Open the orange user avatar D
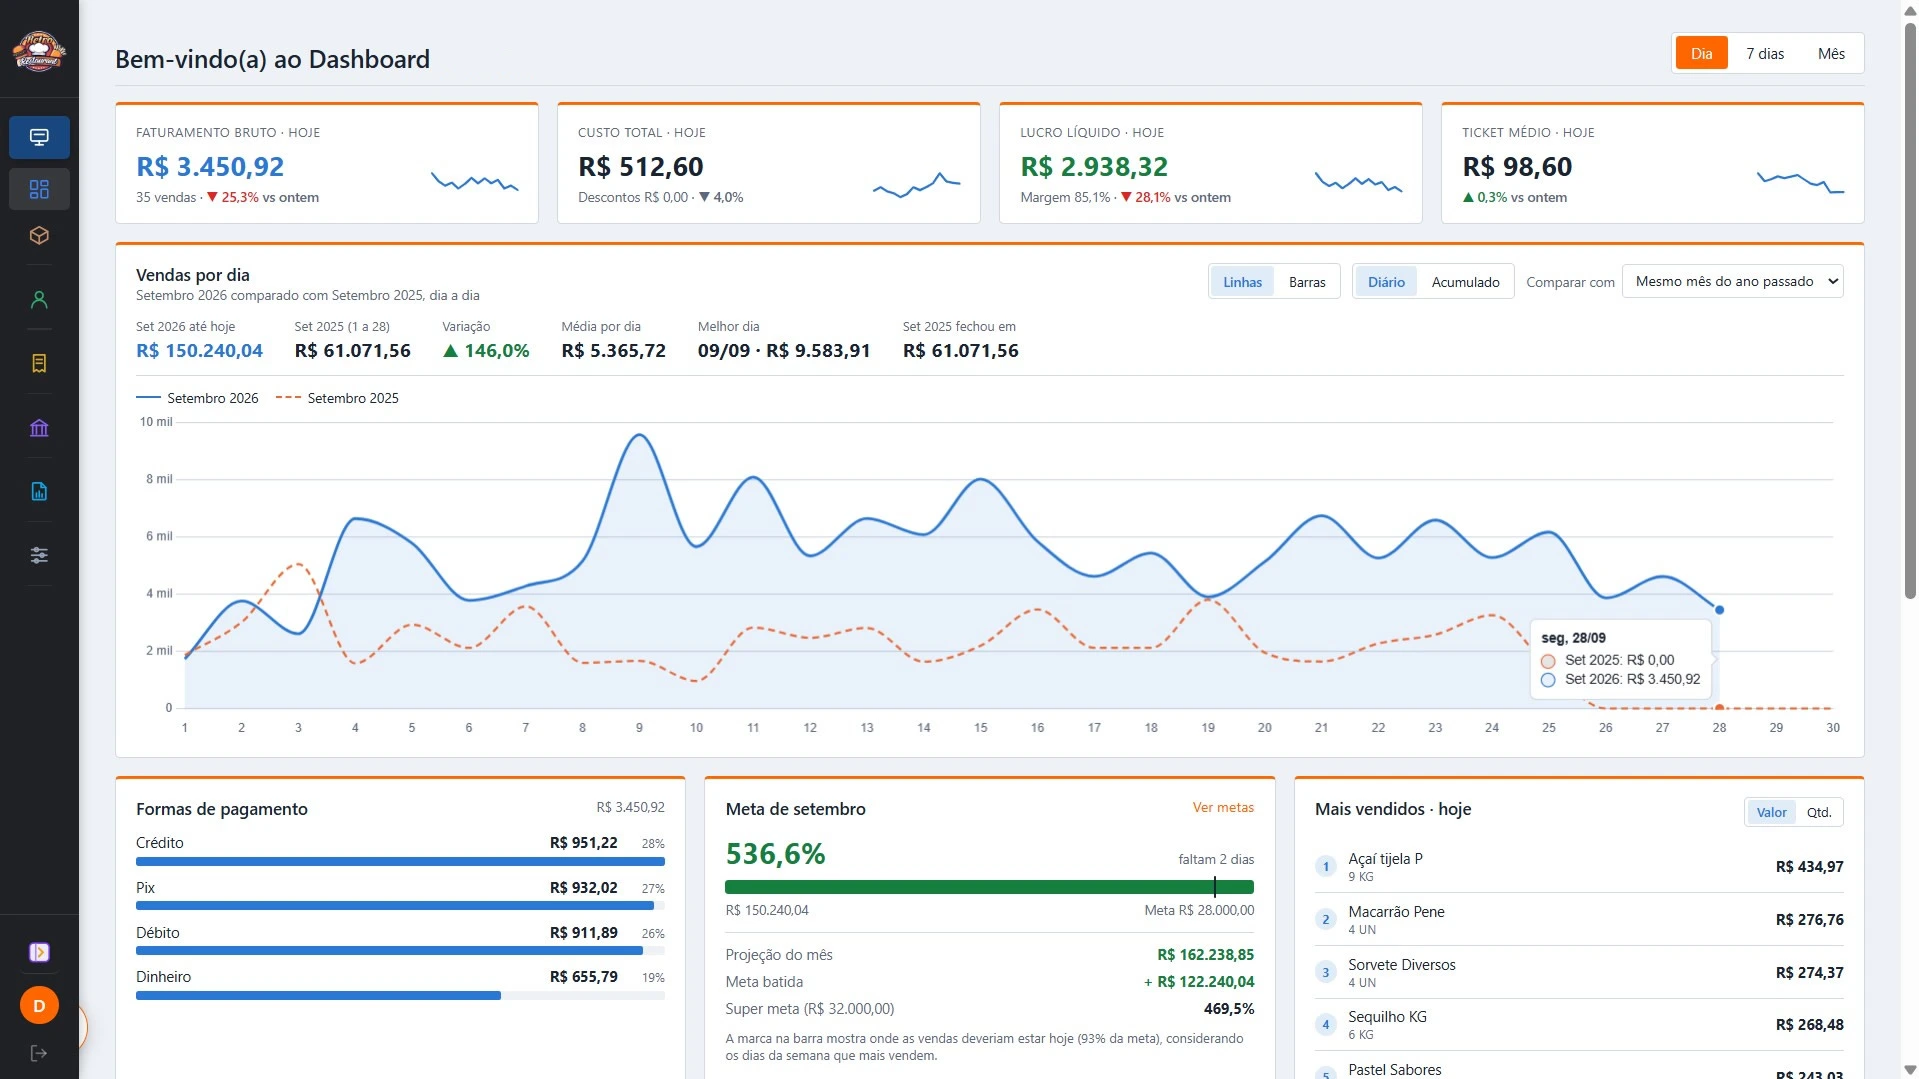Screen dimensions: 1919x1079 39,1005
